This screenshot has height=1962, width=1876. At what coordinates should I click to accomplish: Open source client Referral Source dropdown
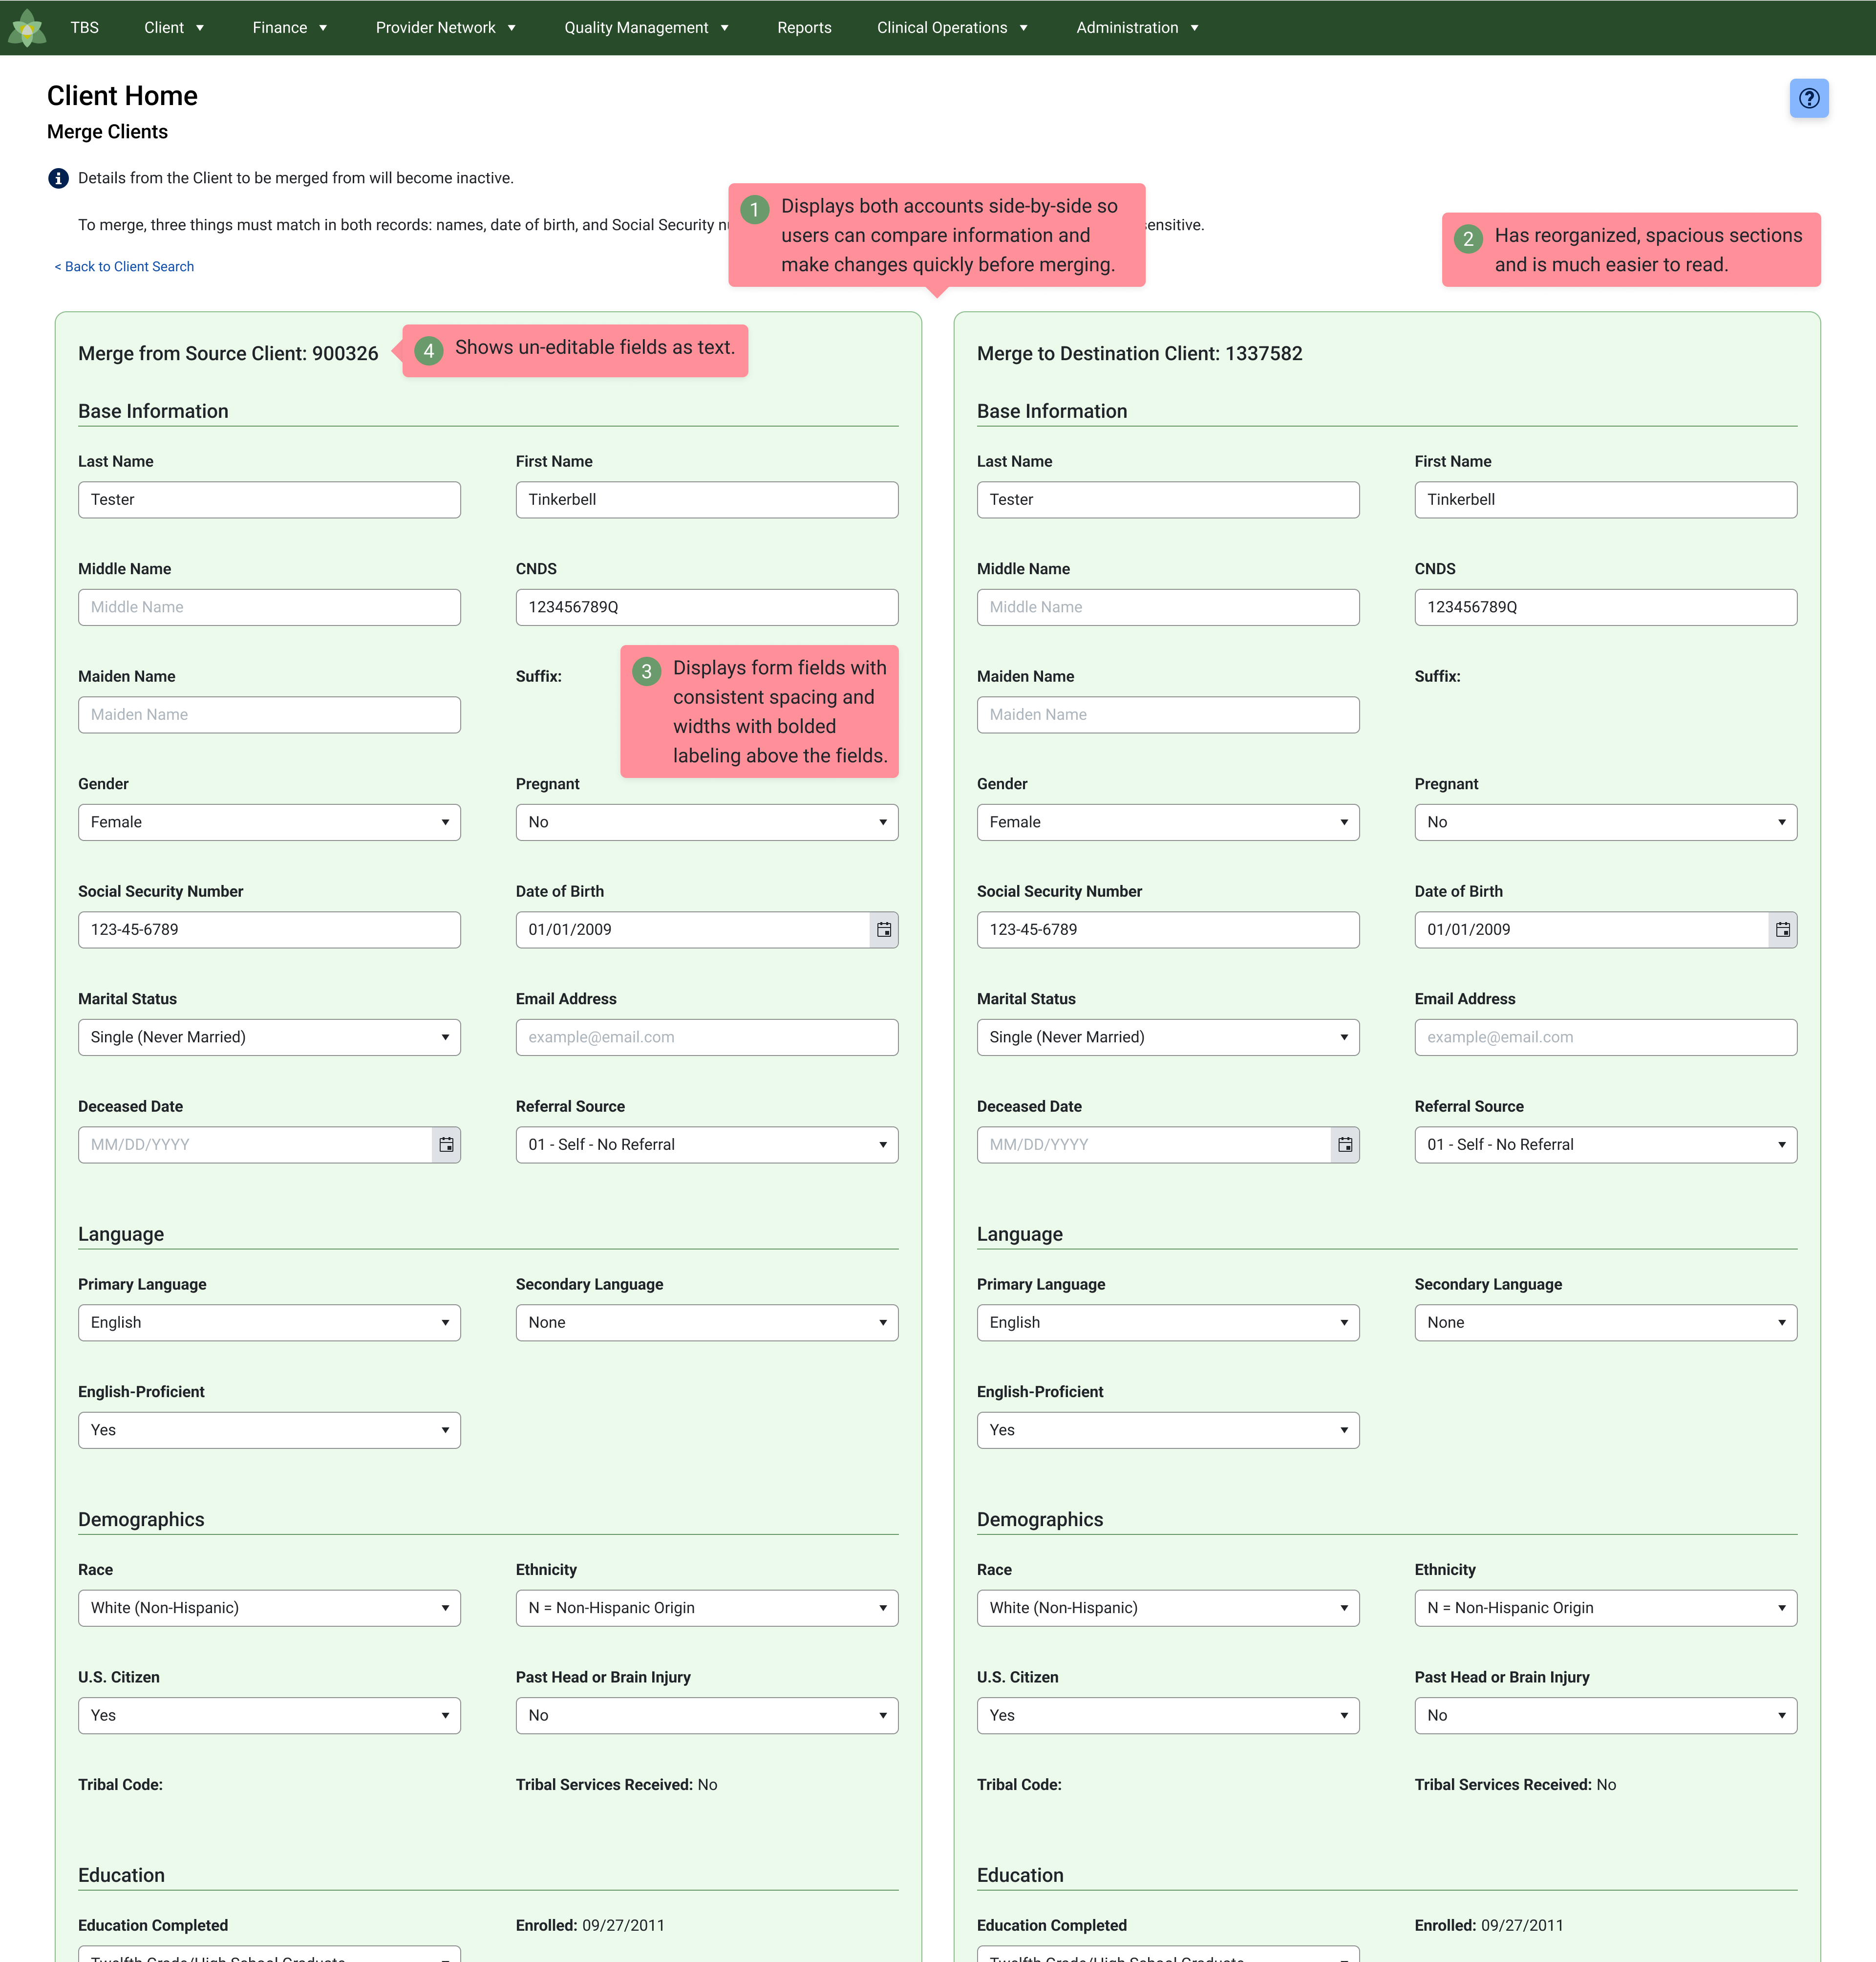707,1145
